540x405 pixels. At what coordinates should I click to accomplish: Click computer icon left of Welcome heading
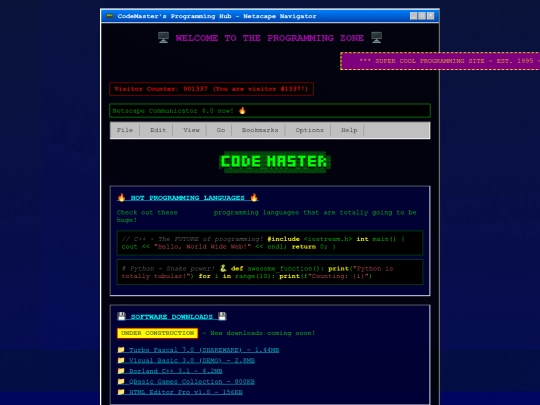[163, 37]
